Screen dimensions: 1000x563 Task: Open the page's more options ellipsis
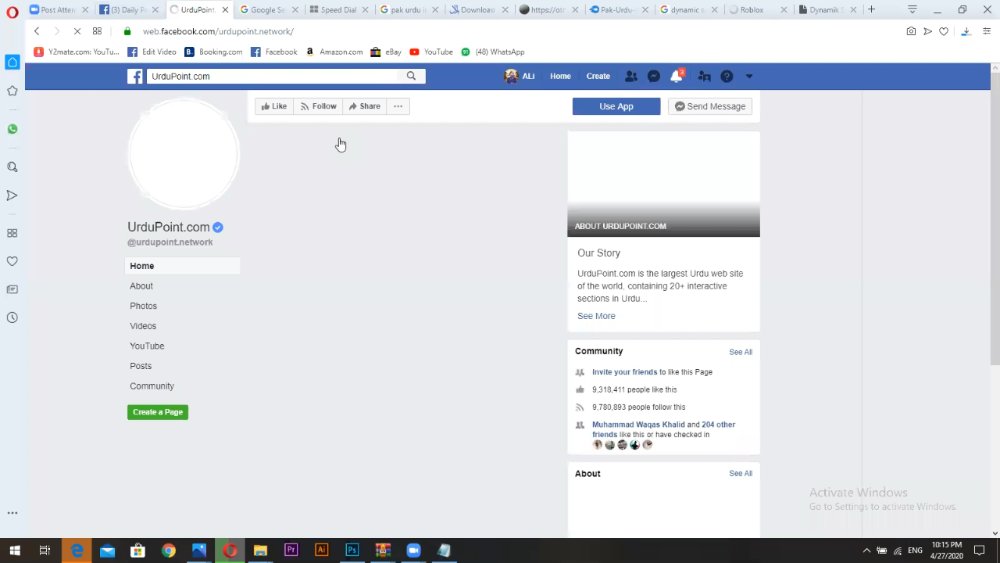(398, 106)
